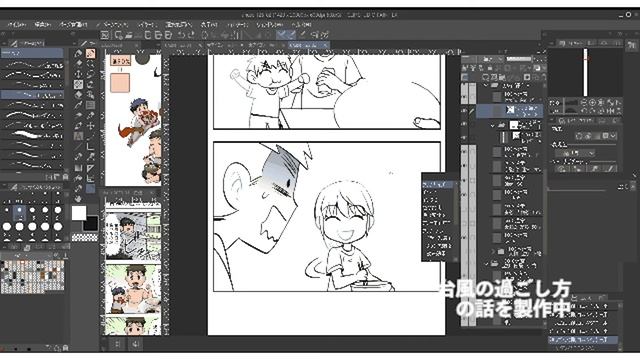Click the shirtless character manga page thumbnail
640x360 pixels.
click(x=133, y=289)
